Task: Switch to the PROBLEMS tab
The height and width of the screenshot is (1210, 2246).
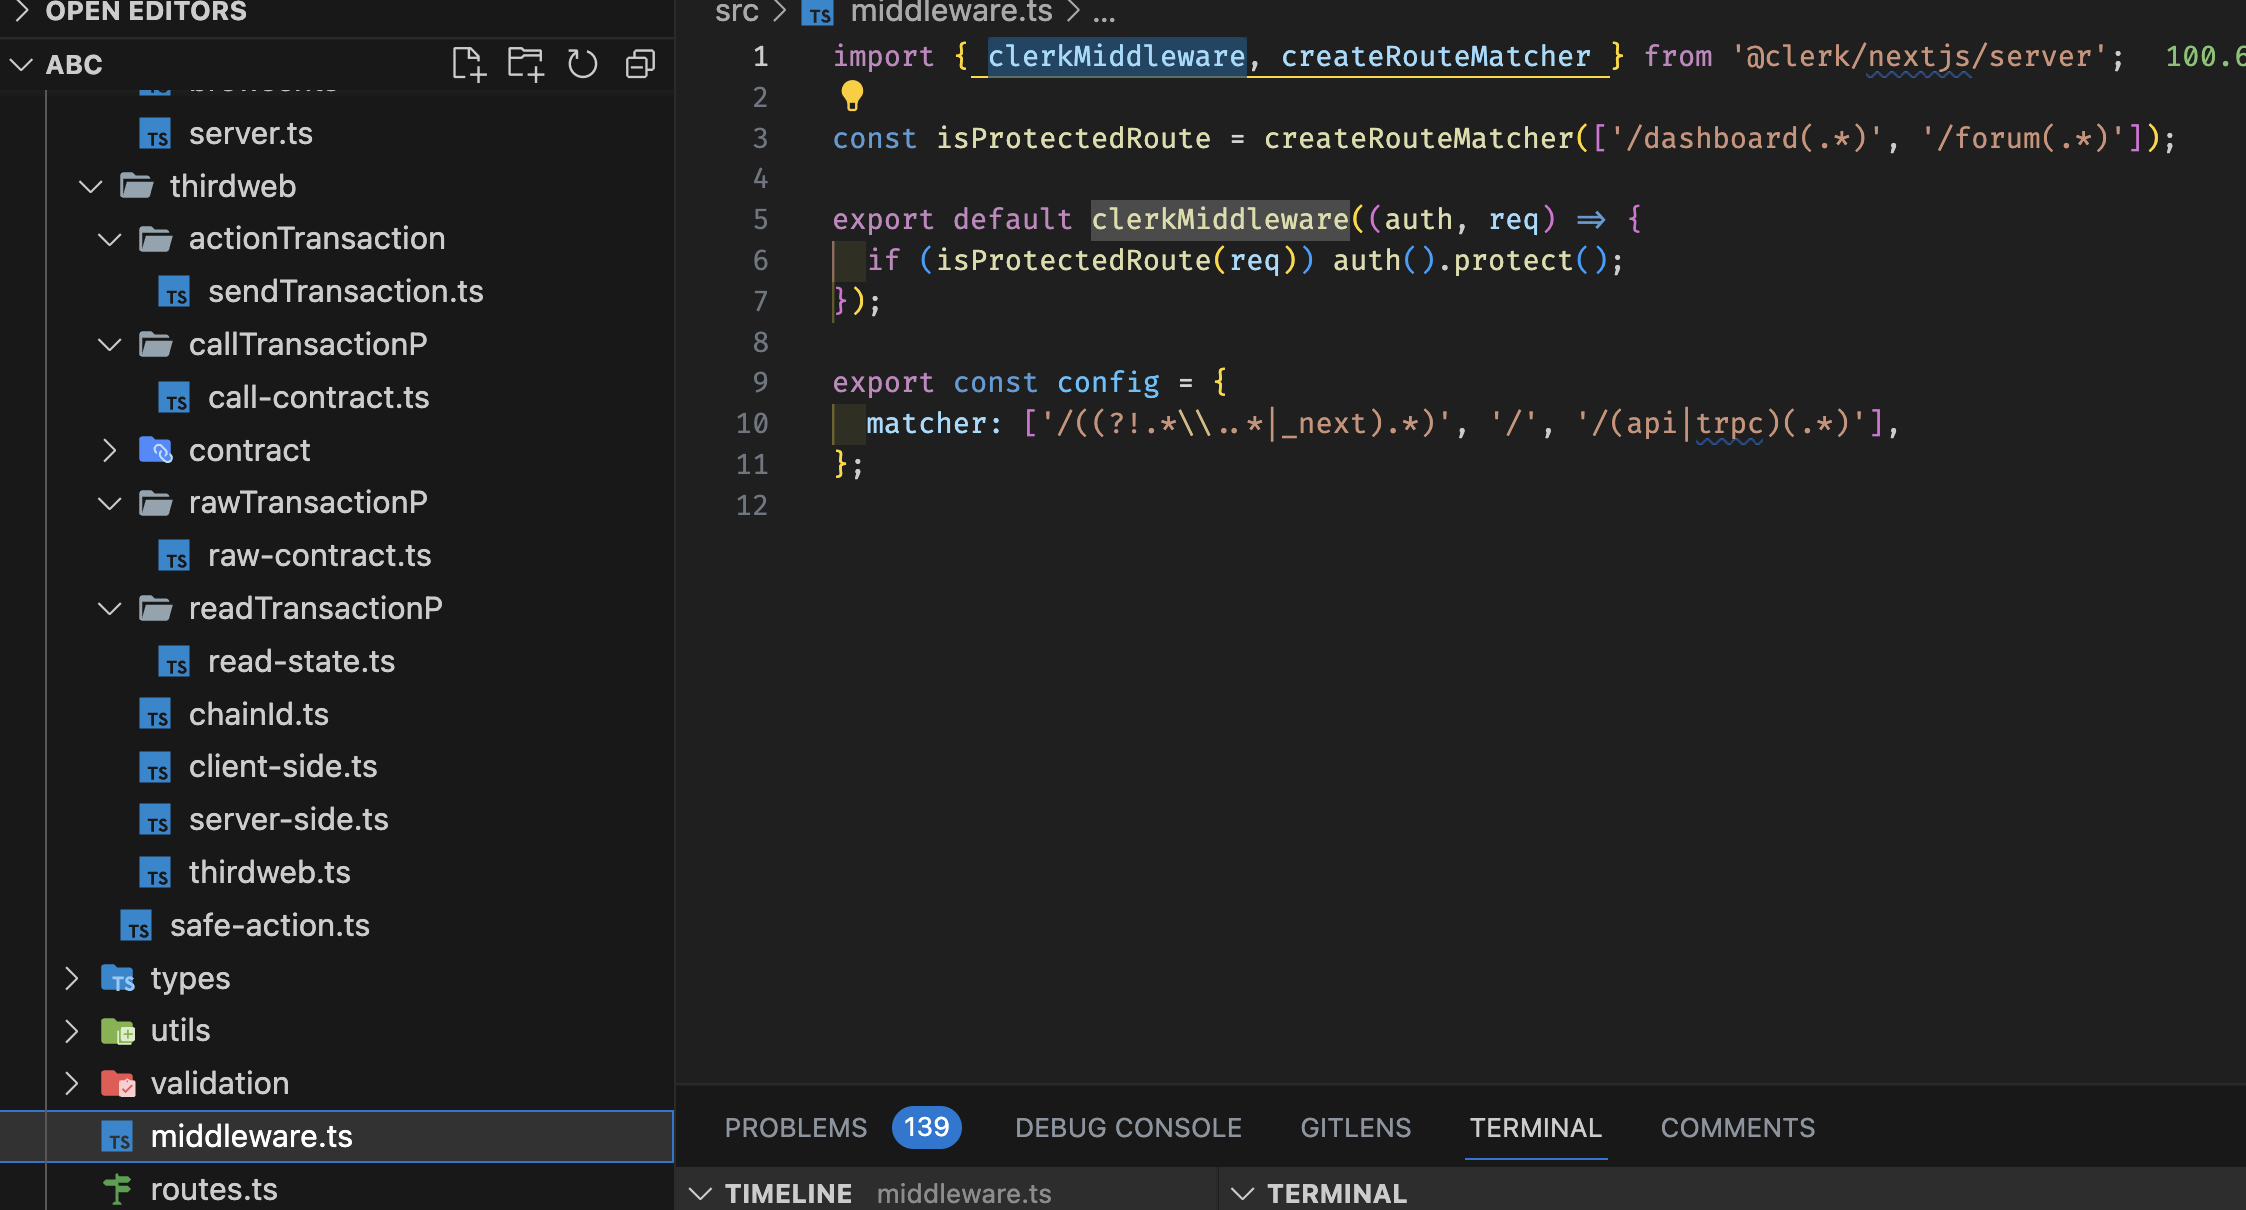Action: [795, 1128]
